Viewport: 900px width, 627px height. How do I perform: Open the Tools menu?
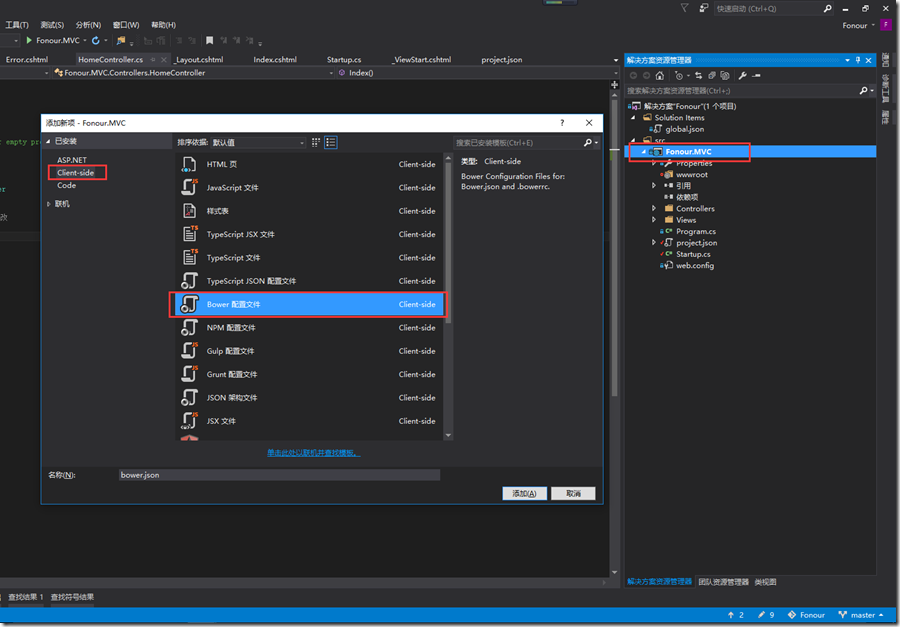(x=17, y=25)
